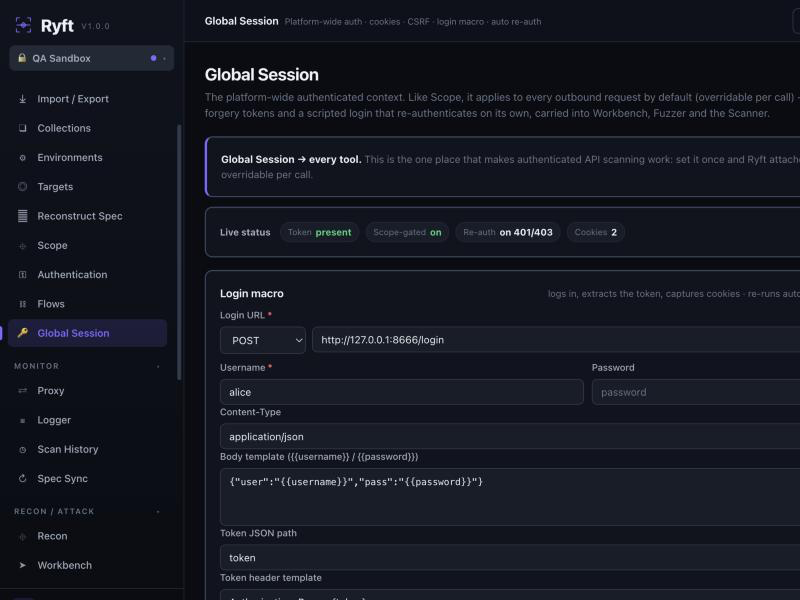Image resolution: width=800 pixels, height=600 pixels.
Task: Click the Global Session key icon
Action: 22,333
